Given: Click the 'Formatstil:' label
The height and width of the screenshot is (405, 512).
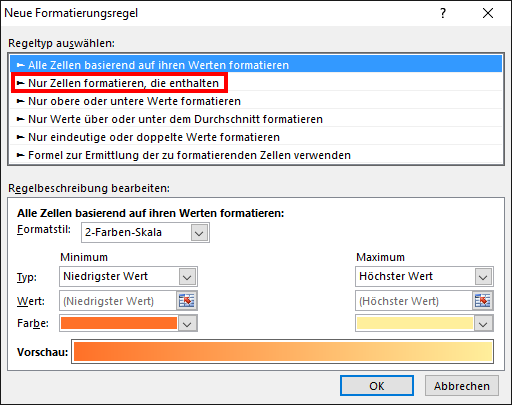Looking at the screenshot, I should [x=44, y=229].
